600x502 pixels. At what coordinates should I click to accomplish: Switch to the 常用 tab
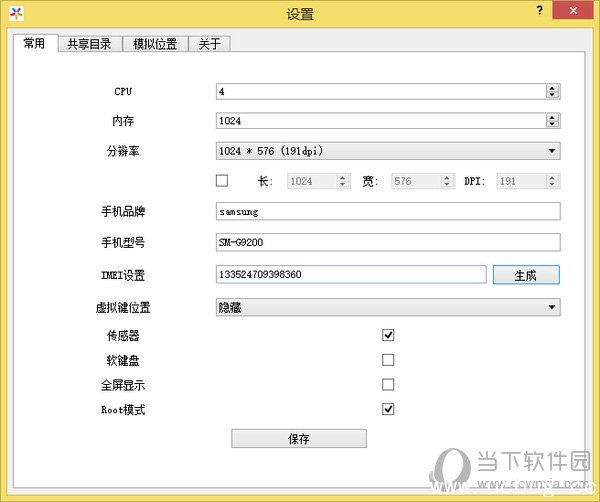click(x=35, y=43)
